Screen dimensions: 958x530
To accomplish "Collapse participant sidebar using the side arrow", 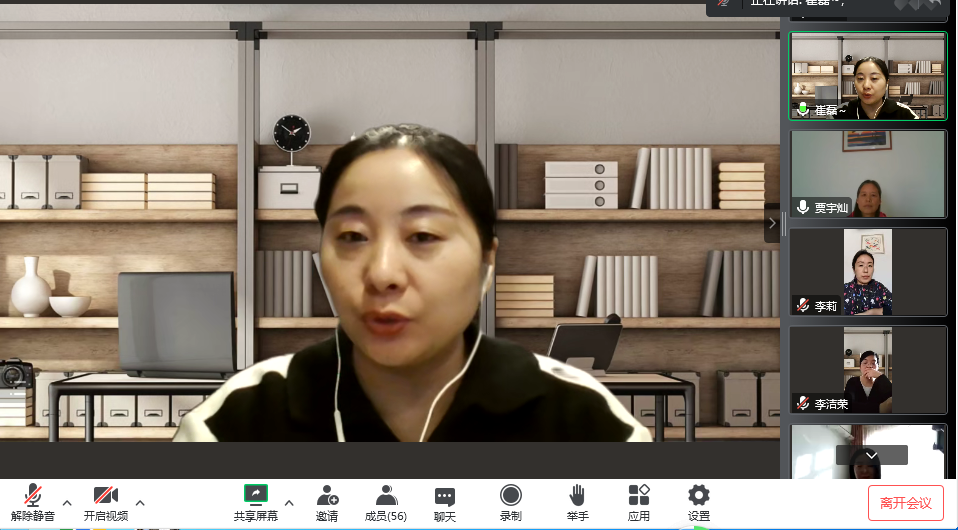I will (771, 223).
